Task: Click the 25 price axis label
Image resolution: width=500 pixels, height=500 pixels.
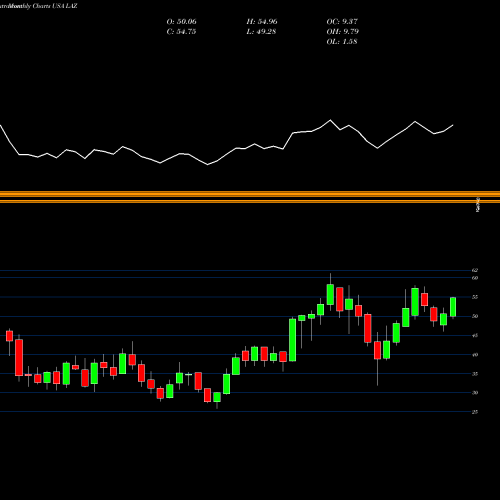Action: pyautogui.click(x=475, y=412)
